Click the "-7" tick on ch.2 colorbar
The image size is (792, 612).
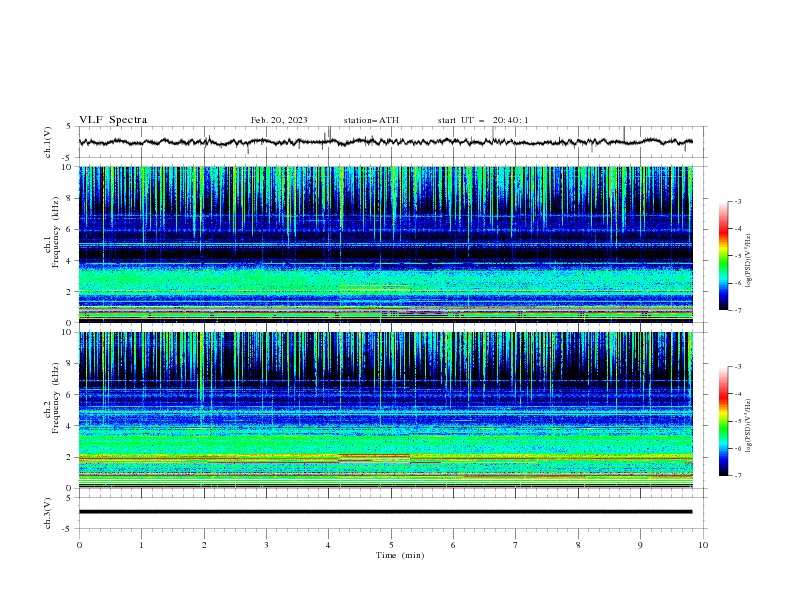[x=737, y=476]
